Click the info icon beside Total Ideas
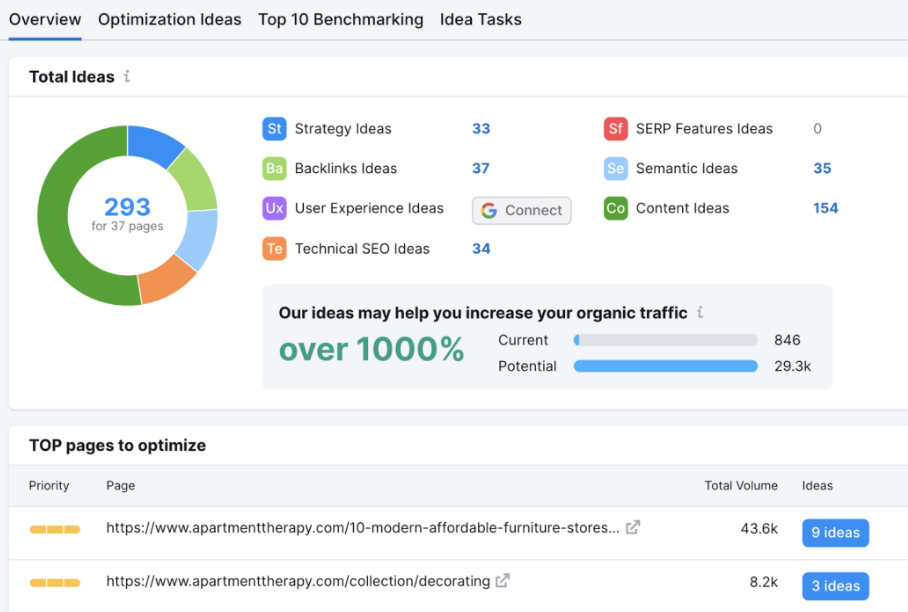 point(127,76)
